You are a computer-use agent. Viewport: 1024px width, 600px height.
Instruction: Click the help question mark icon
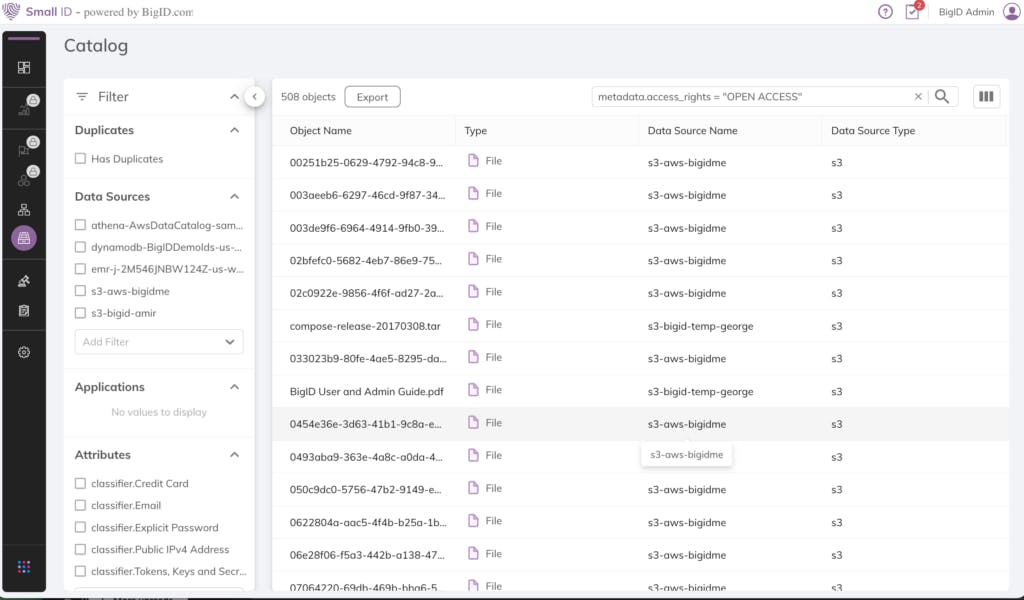[x=885, y=12]
